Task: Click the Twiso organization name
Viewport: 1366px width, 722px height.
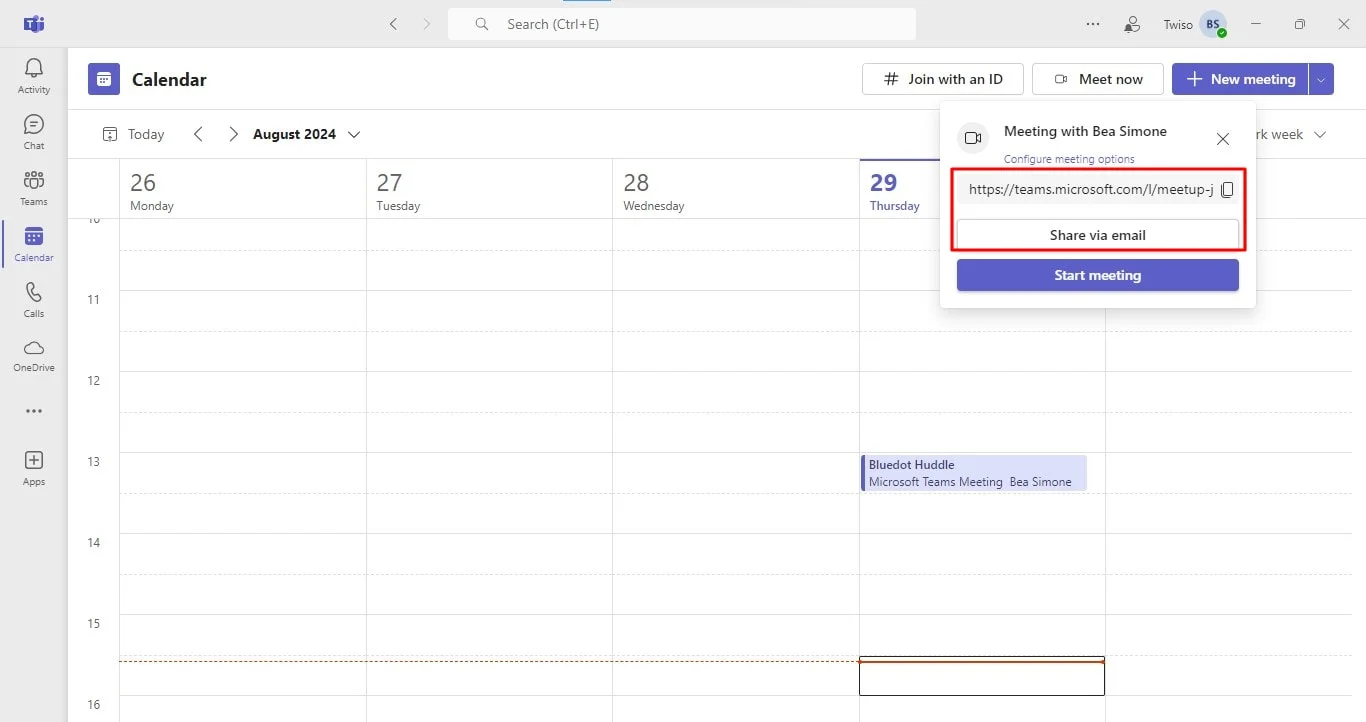Action: click(x=1178, y=24)
